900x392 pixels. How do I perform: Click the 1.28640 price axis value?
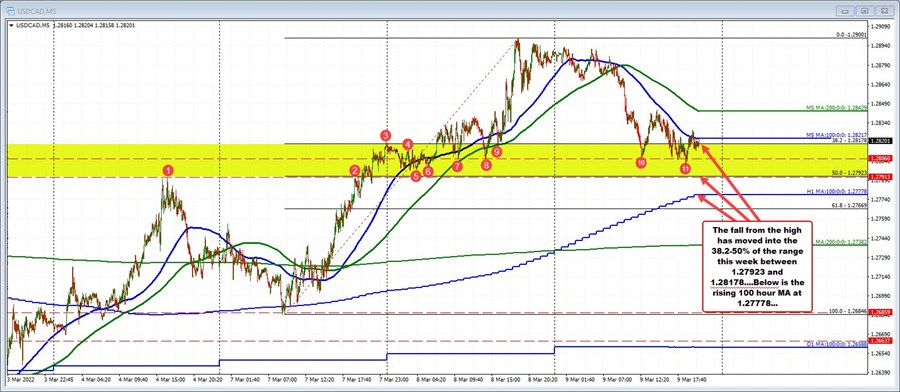point(880,84)
